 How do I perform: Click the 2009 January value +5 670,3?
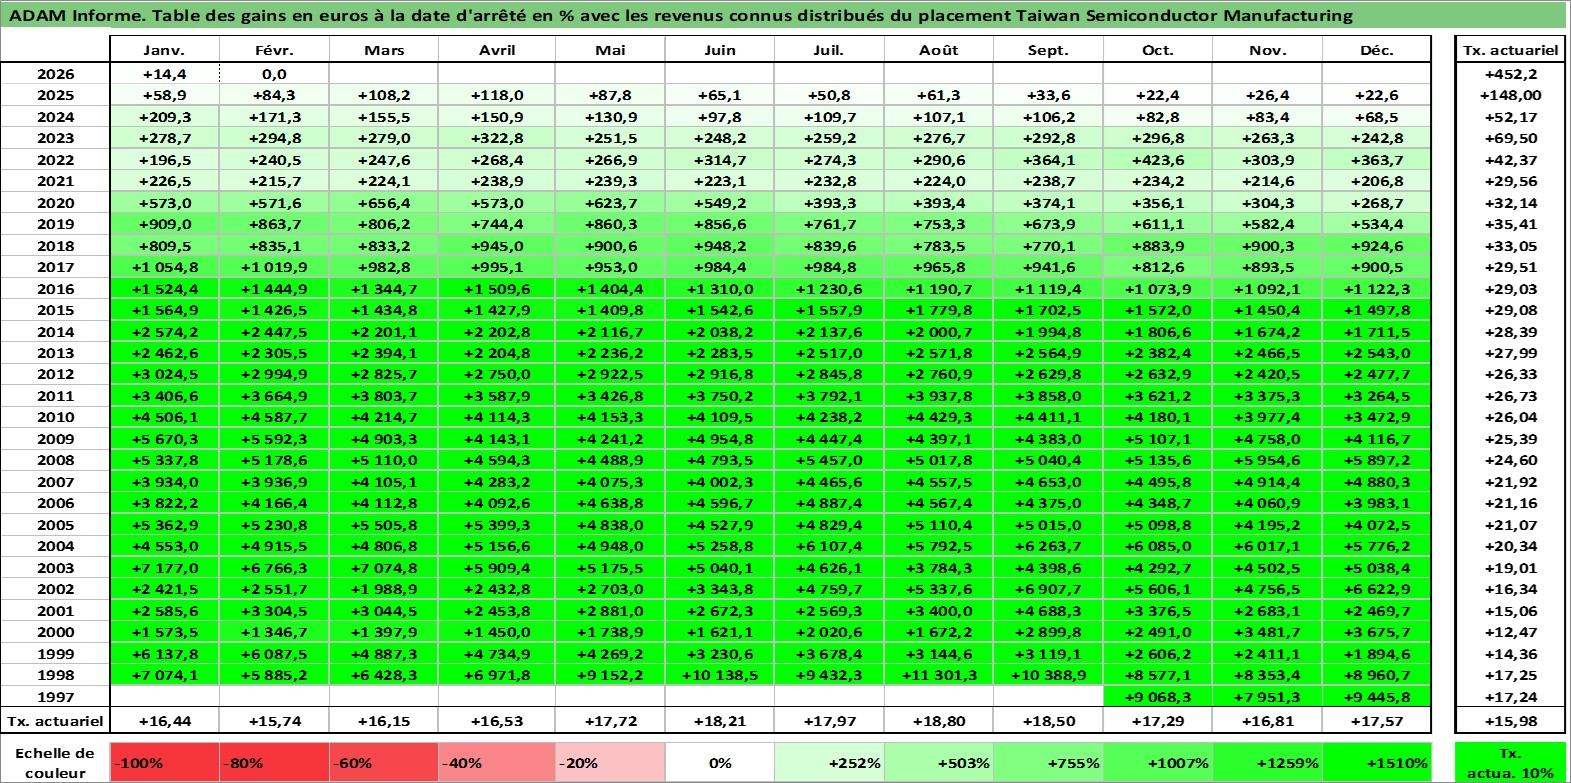(x=164, y=439)
